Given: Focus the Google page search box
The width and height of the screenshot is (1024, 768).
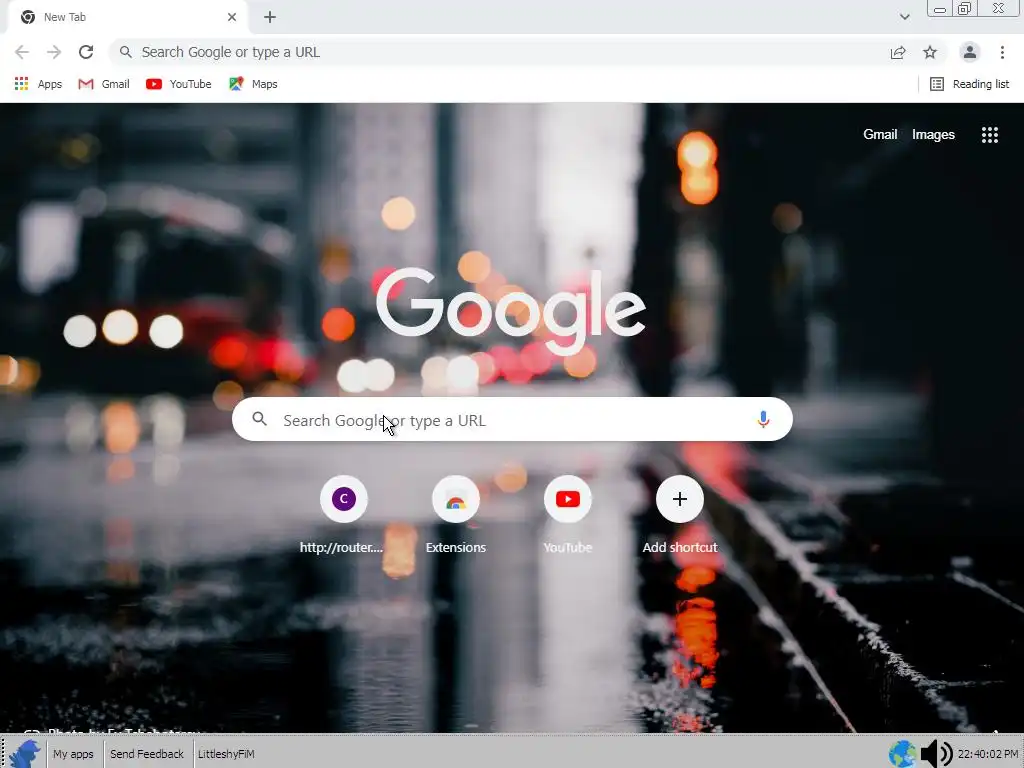Looking at the screenshot, I should (512, 419).
